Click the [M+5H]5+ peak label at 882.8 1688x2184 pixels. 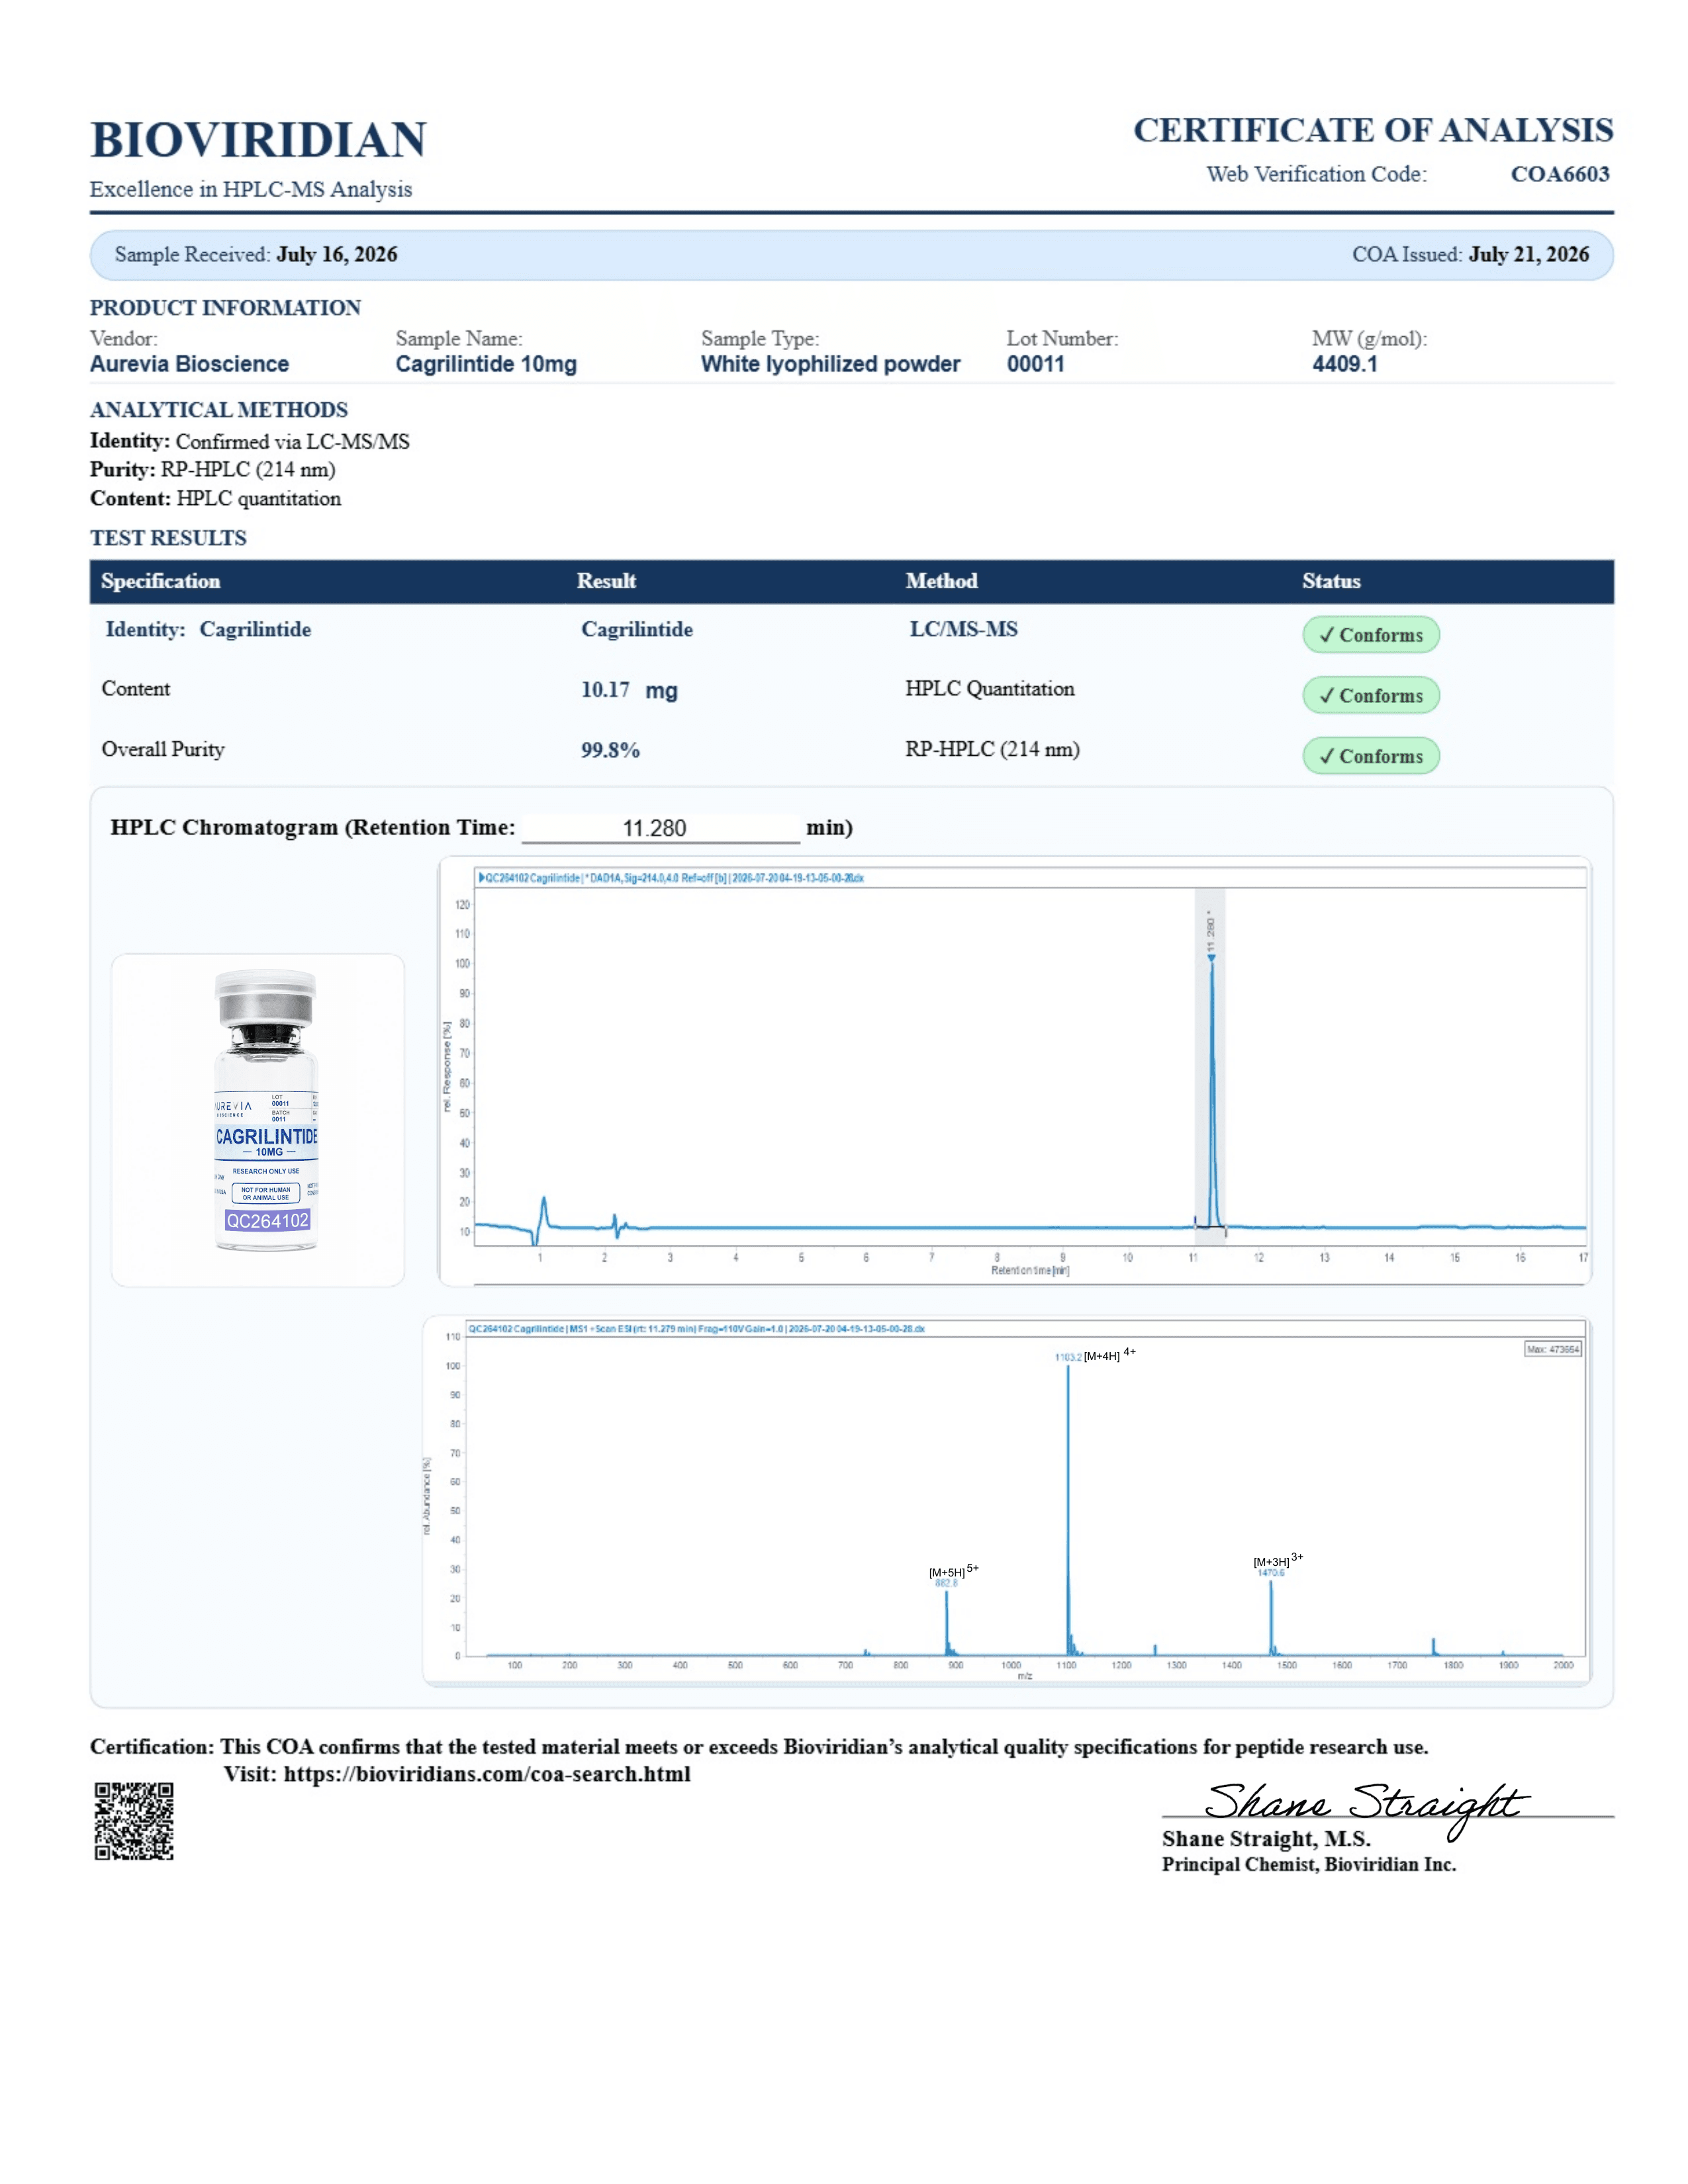click(x=953, y=1575)
